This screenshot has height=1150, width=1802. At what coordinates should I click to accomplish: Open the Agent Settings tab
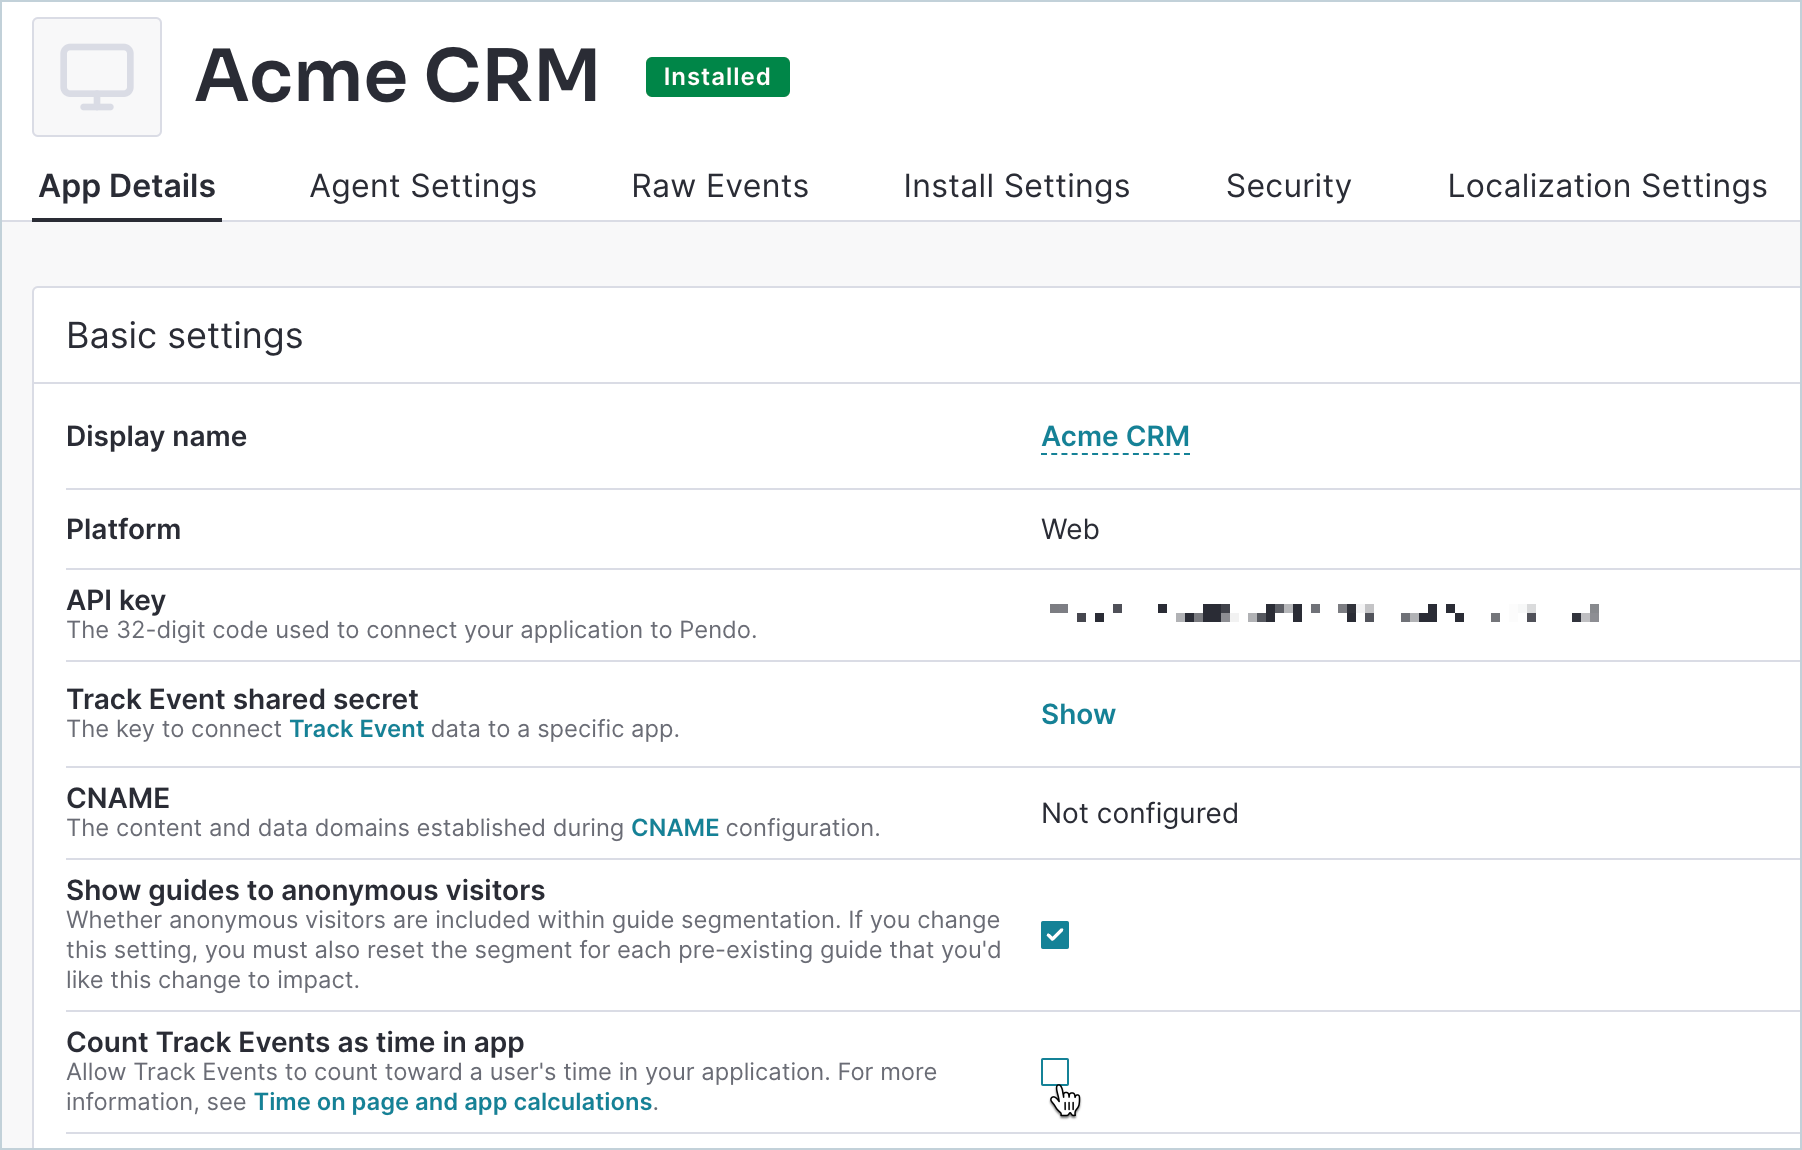pos(423,187)
